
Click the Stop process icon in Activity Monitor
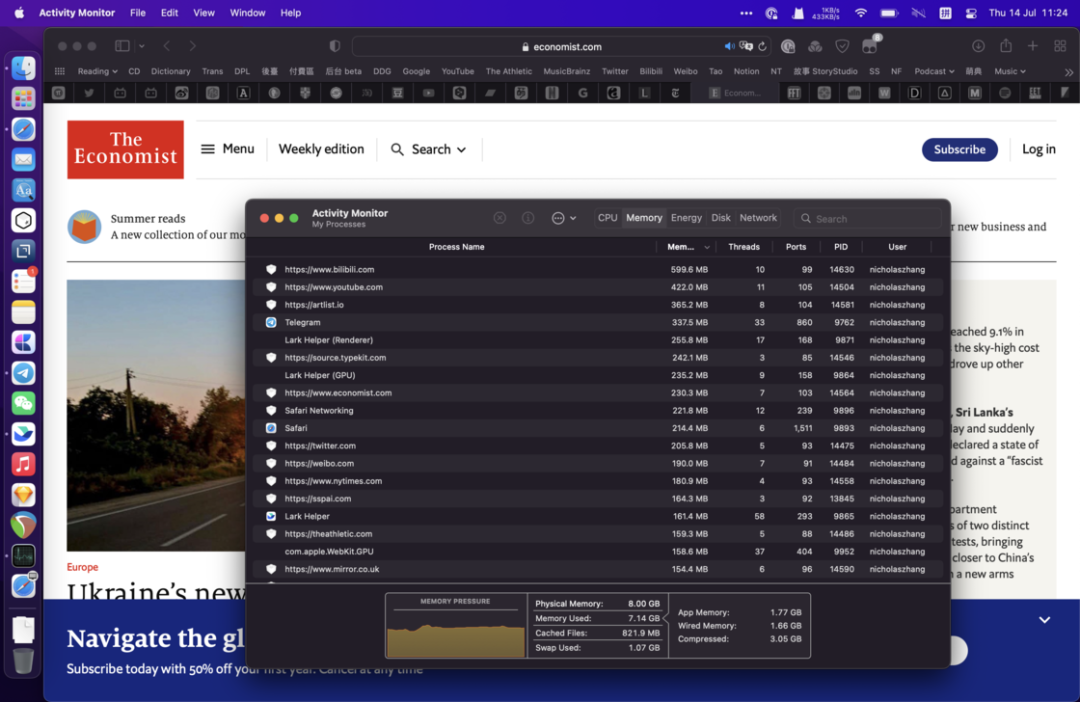(500, 218)
